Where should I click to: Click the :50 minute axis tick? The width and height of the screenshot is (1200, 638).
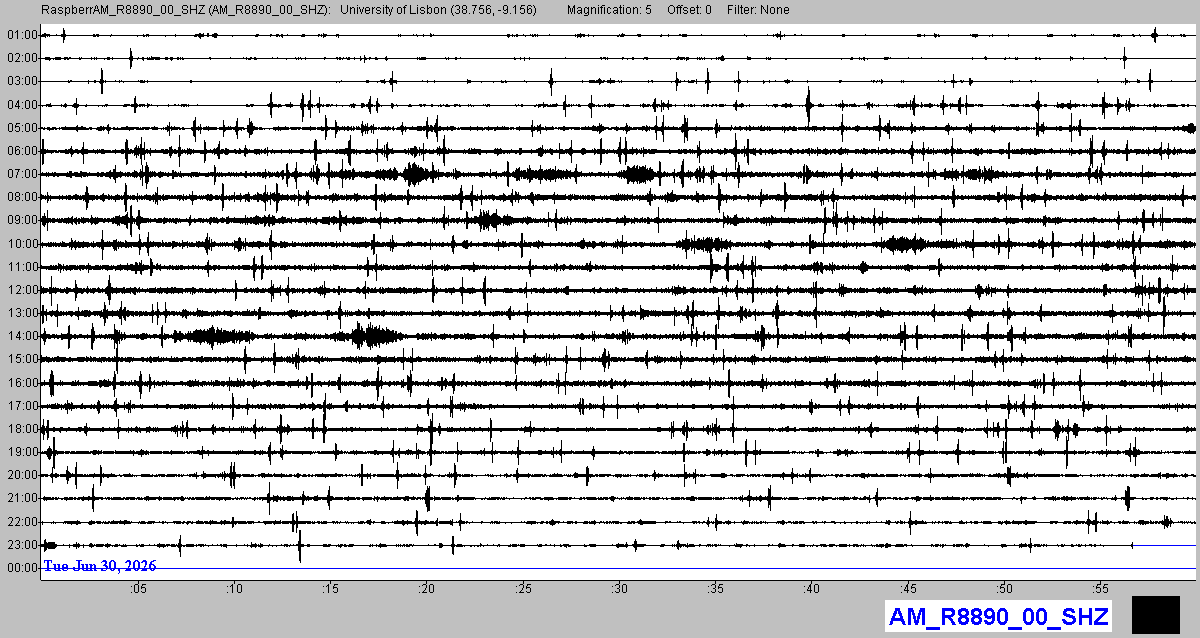[x=1004, y=589]
